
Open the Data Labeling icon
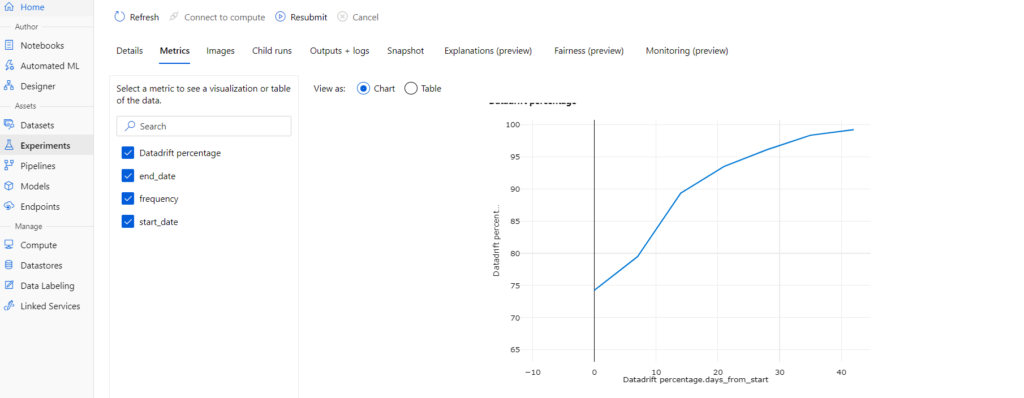9,286
